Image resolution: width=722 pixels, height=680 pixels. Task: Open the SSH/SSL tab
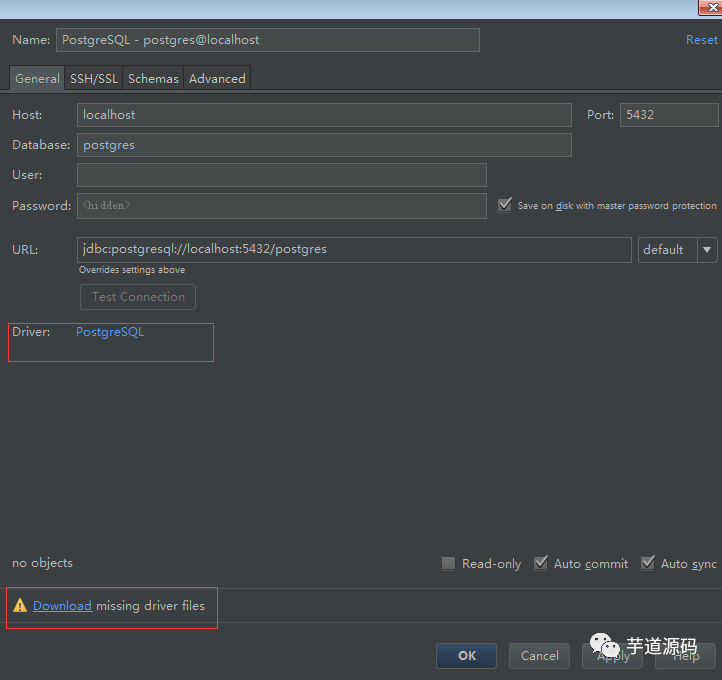pos(94,78)
